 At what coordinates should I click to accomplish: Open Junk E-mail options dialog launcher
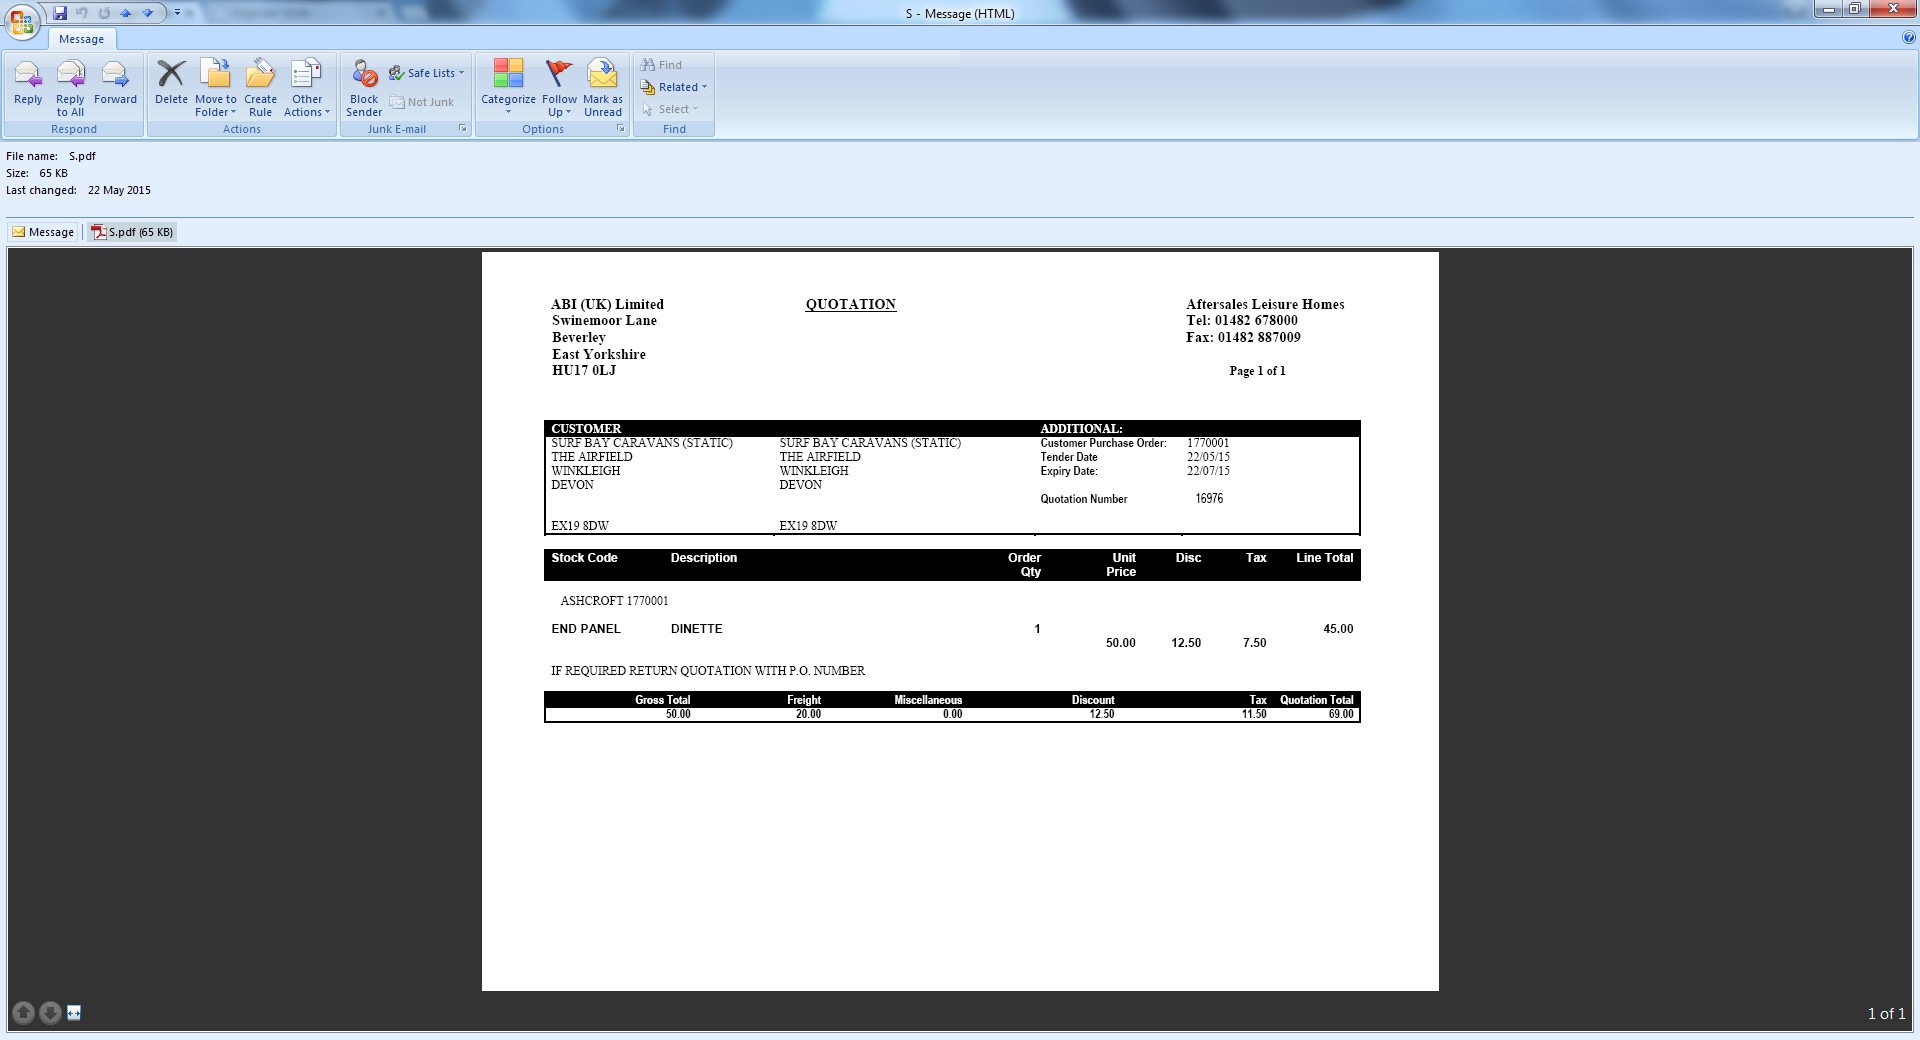pyautogui.click(x=463, y=129)
